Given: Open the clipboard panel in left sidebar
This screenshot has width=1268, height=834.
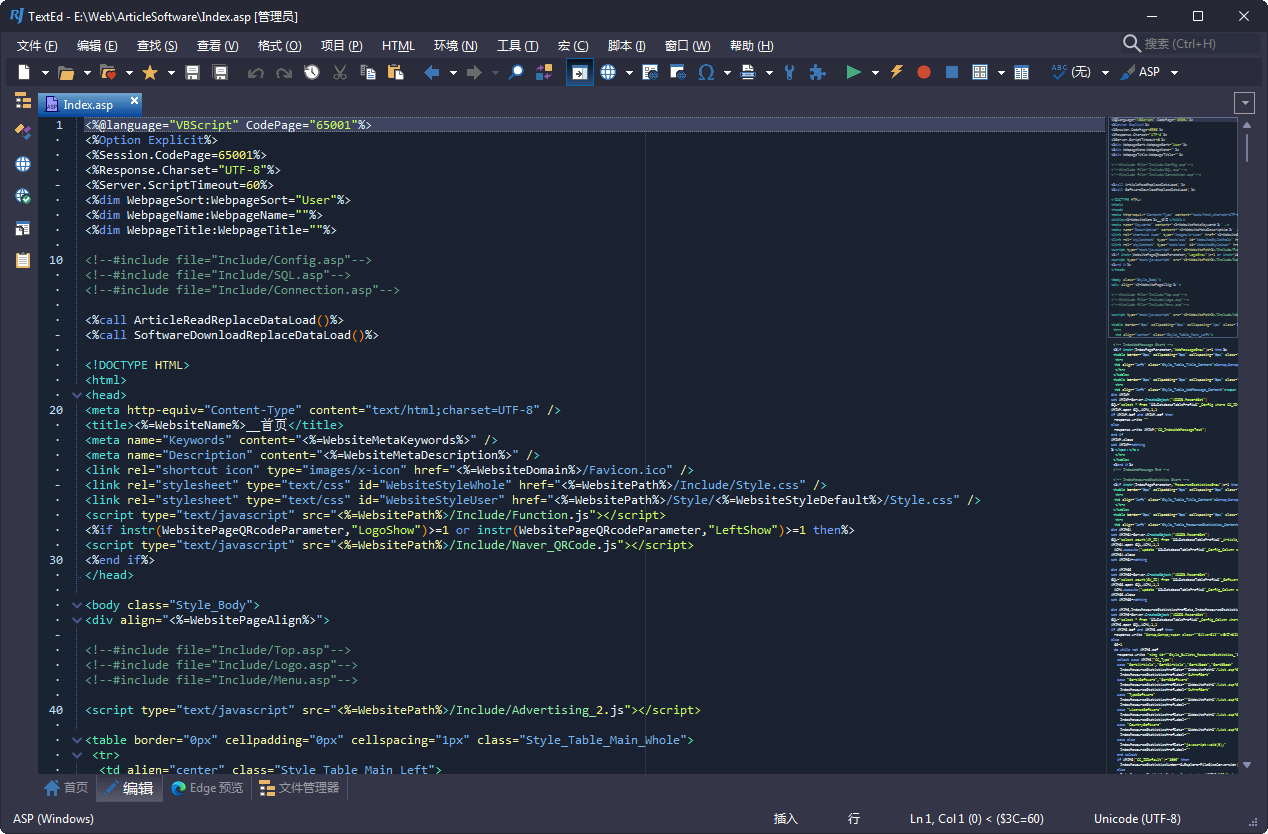Looking at the screenshot, I should (22, 260).
